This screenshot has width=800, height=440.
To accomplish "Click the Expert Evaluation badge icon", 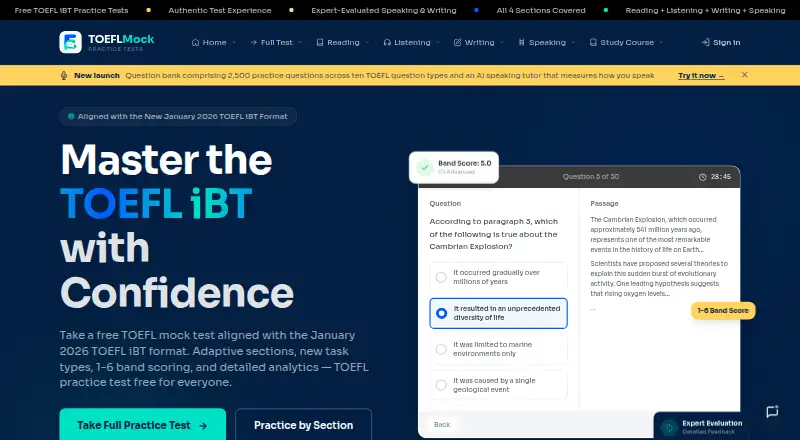I will [x=669, y=427].
